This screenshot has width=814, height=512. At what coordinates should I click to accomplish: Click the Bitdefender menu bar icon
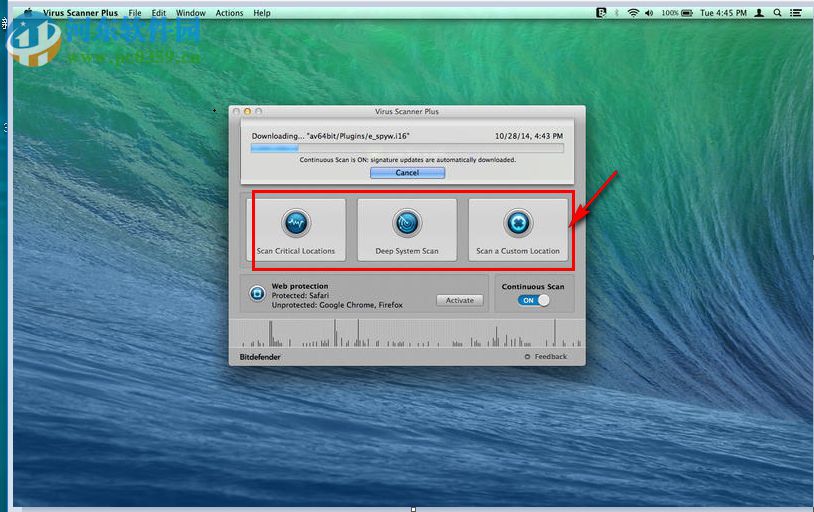tap(601, 12)
